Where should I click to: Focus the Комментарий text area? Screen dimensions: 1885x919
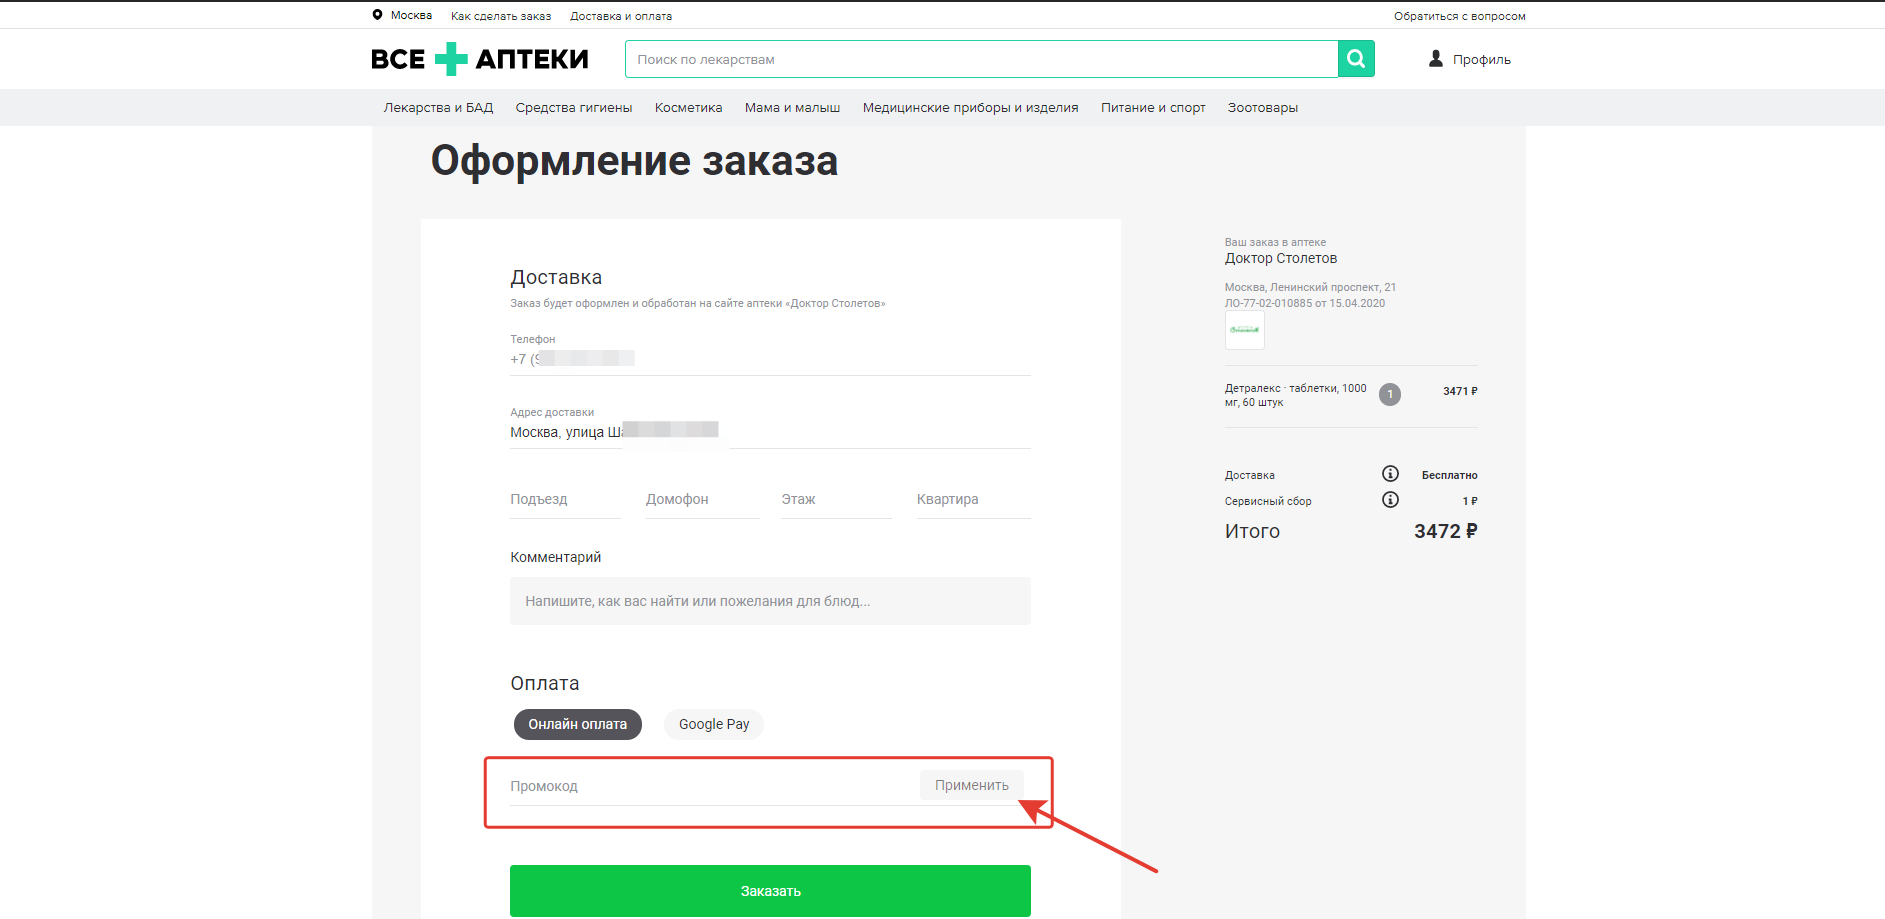pos(770,601)
